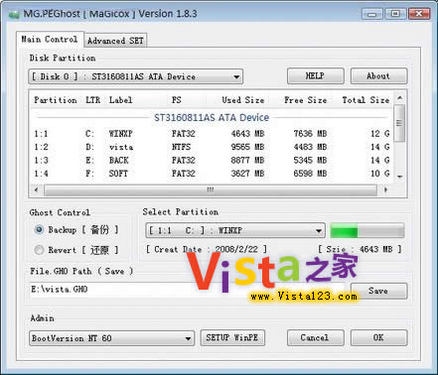Click the Save button next to path
This screenshot has width=438, height=375.
(x=379, y=291)
